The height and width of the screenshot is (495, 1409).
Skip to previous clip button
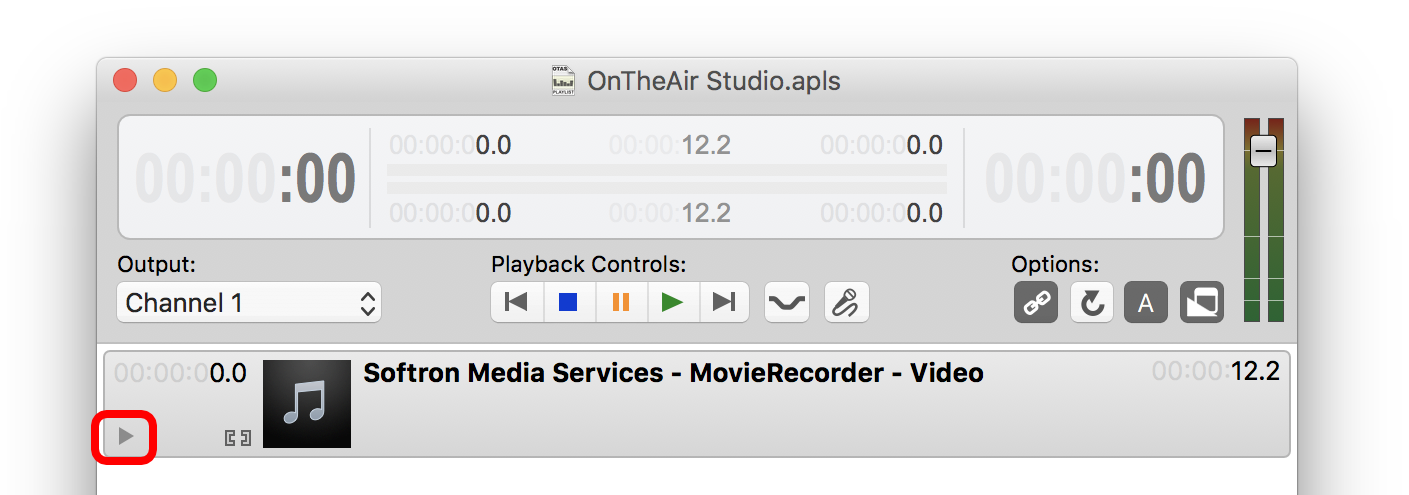click(517, 302)
